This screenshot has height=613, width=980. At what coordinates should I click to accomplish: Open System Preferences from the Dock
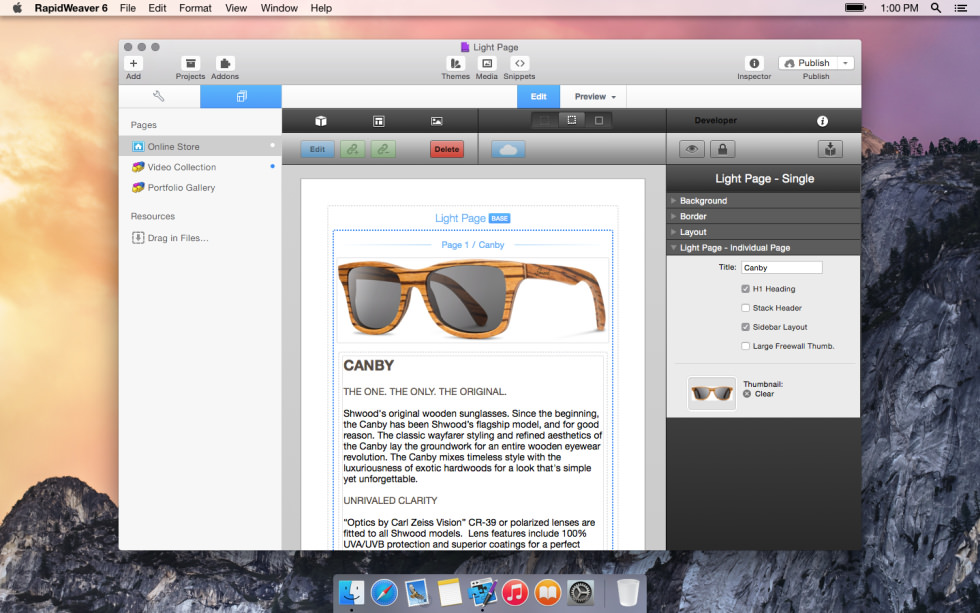tap(580, 592)
